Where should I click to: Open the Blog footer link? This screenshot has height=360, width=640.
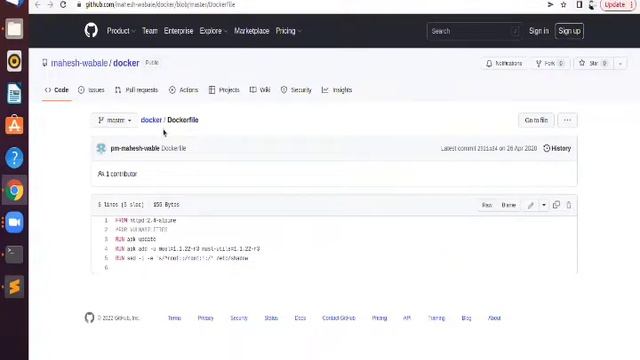(x=466, y=318)
